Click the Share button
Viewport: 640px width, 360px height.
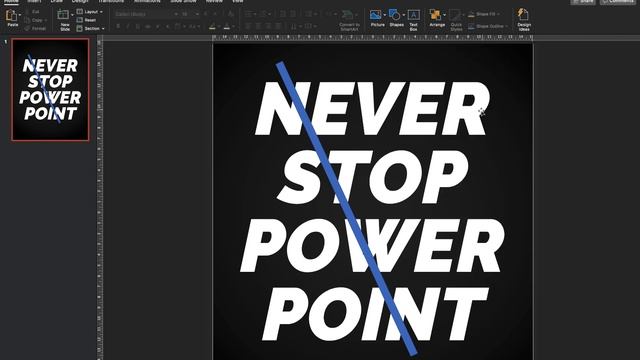point(583,2)
